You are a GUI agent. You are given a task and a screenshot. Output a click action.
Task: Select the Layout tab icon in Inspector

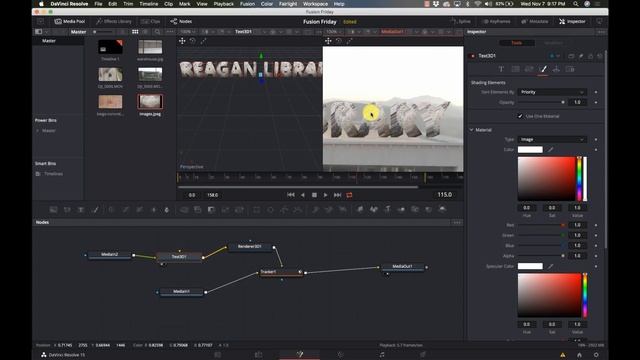515,69
